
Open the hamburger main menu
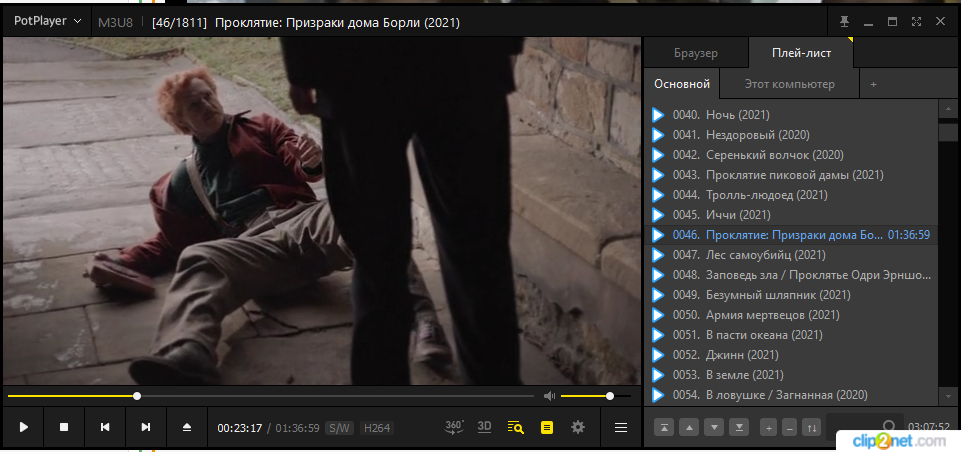(621, 427)
